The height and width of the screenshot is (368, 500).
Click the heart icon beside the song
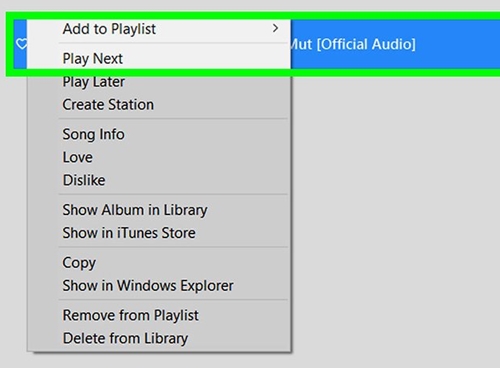21,44
